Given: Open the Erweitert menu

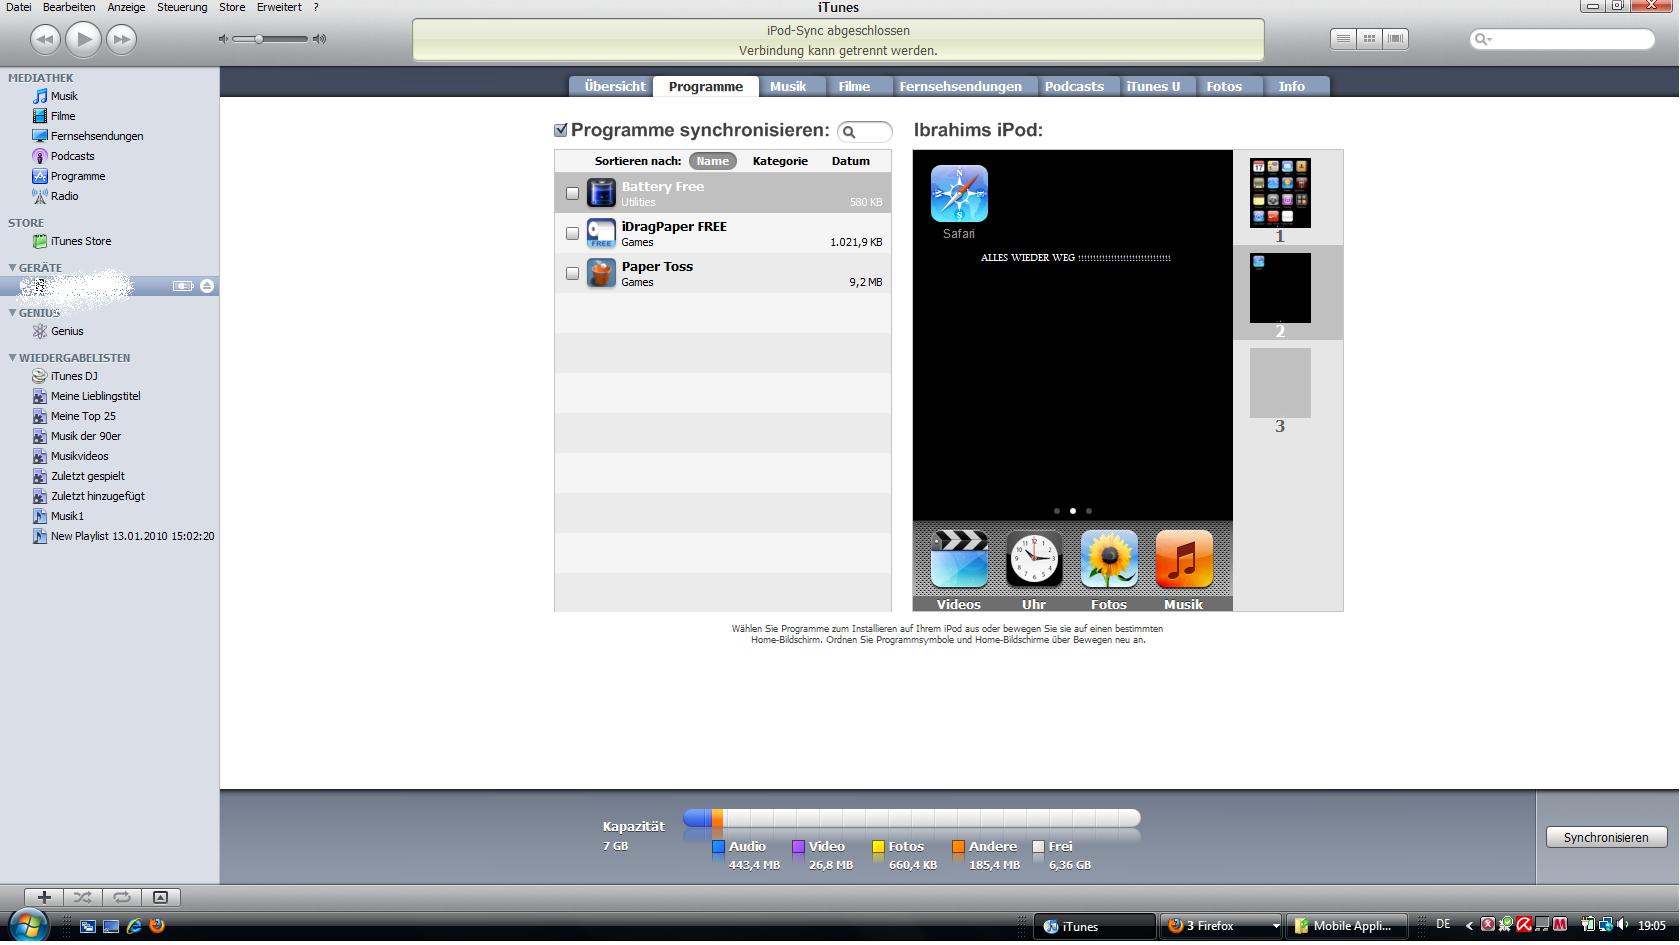Looking at the screenshot, I should tap(279, 7).
